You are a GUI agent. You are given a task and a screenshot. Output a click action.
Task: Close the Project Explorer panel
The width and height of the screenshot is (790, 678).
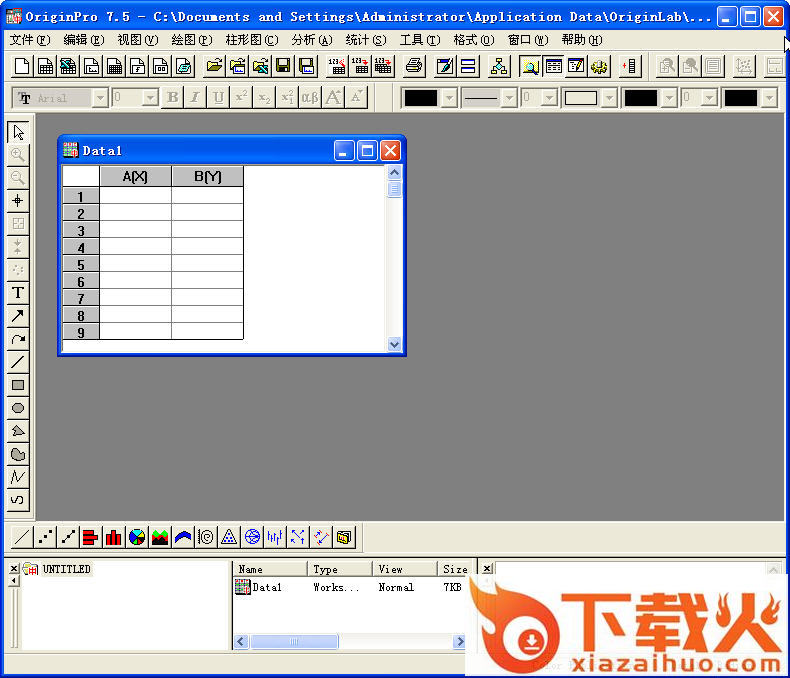pyautogui.click(x=14, y=569)
